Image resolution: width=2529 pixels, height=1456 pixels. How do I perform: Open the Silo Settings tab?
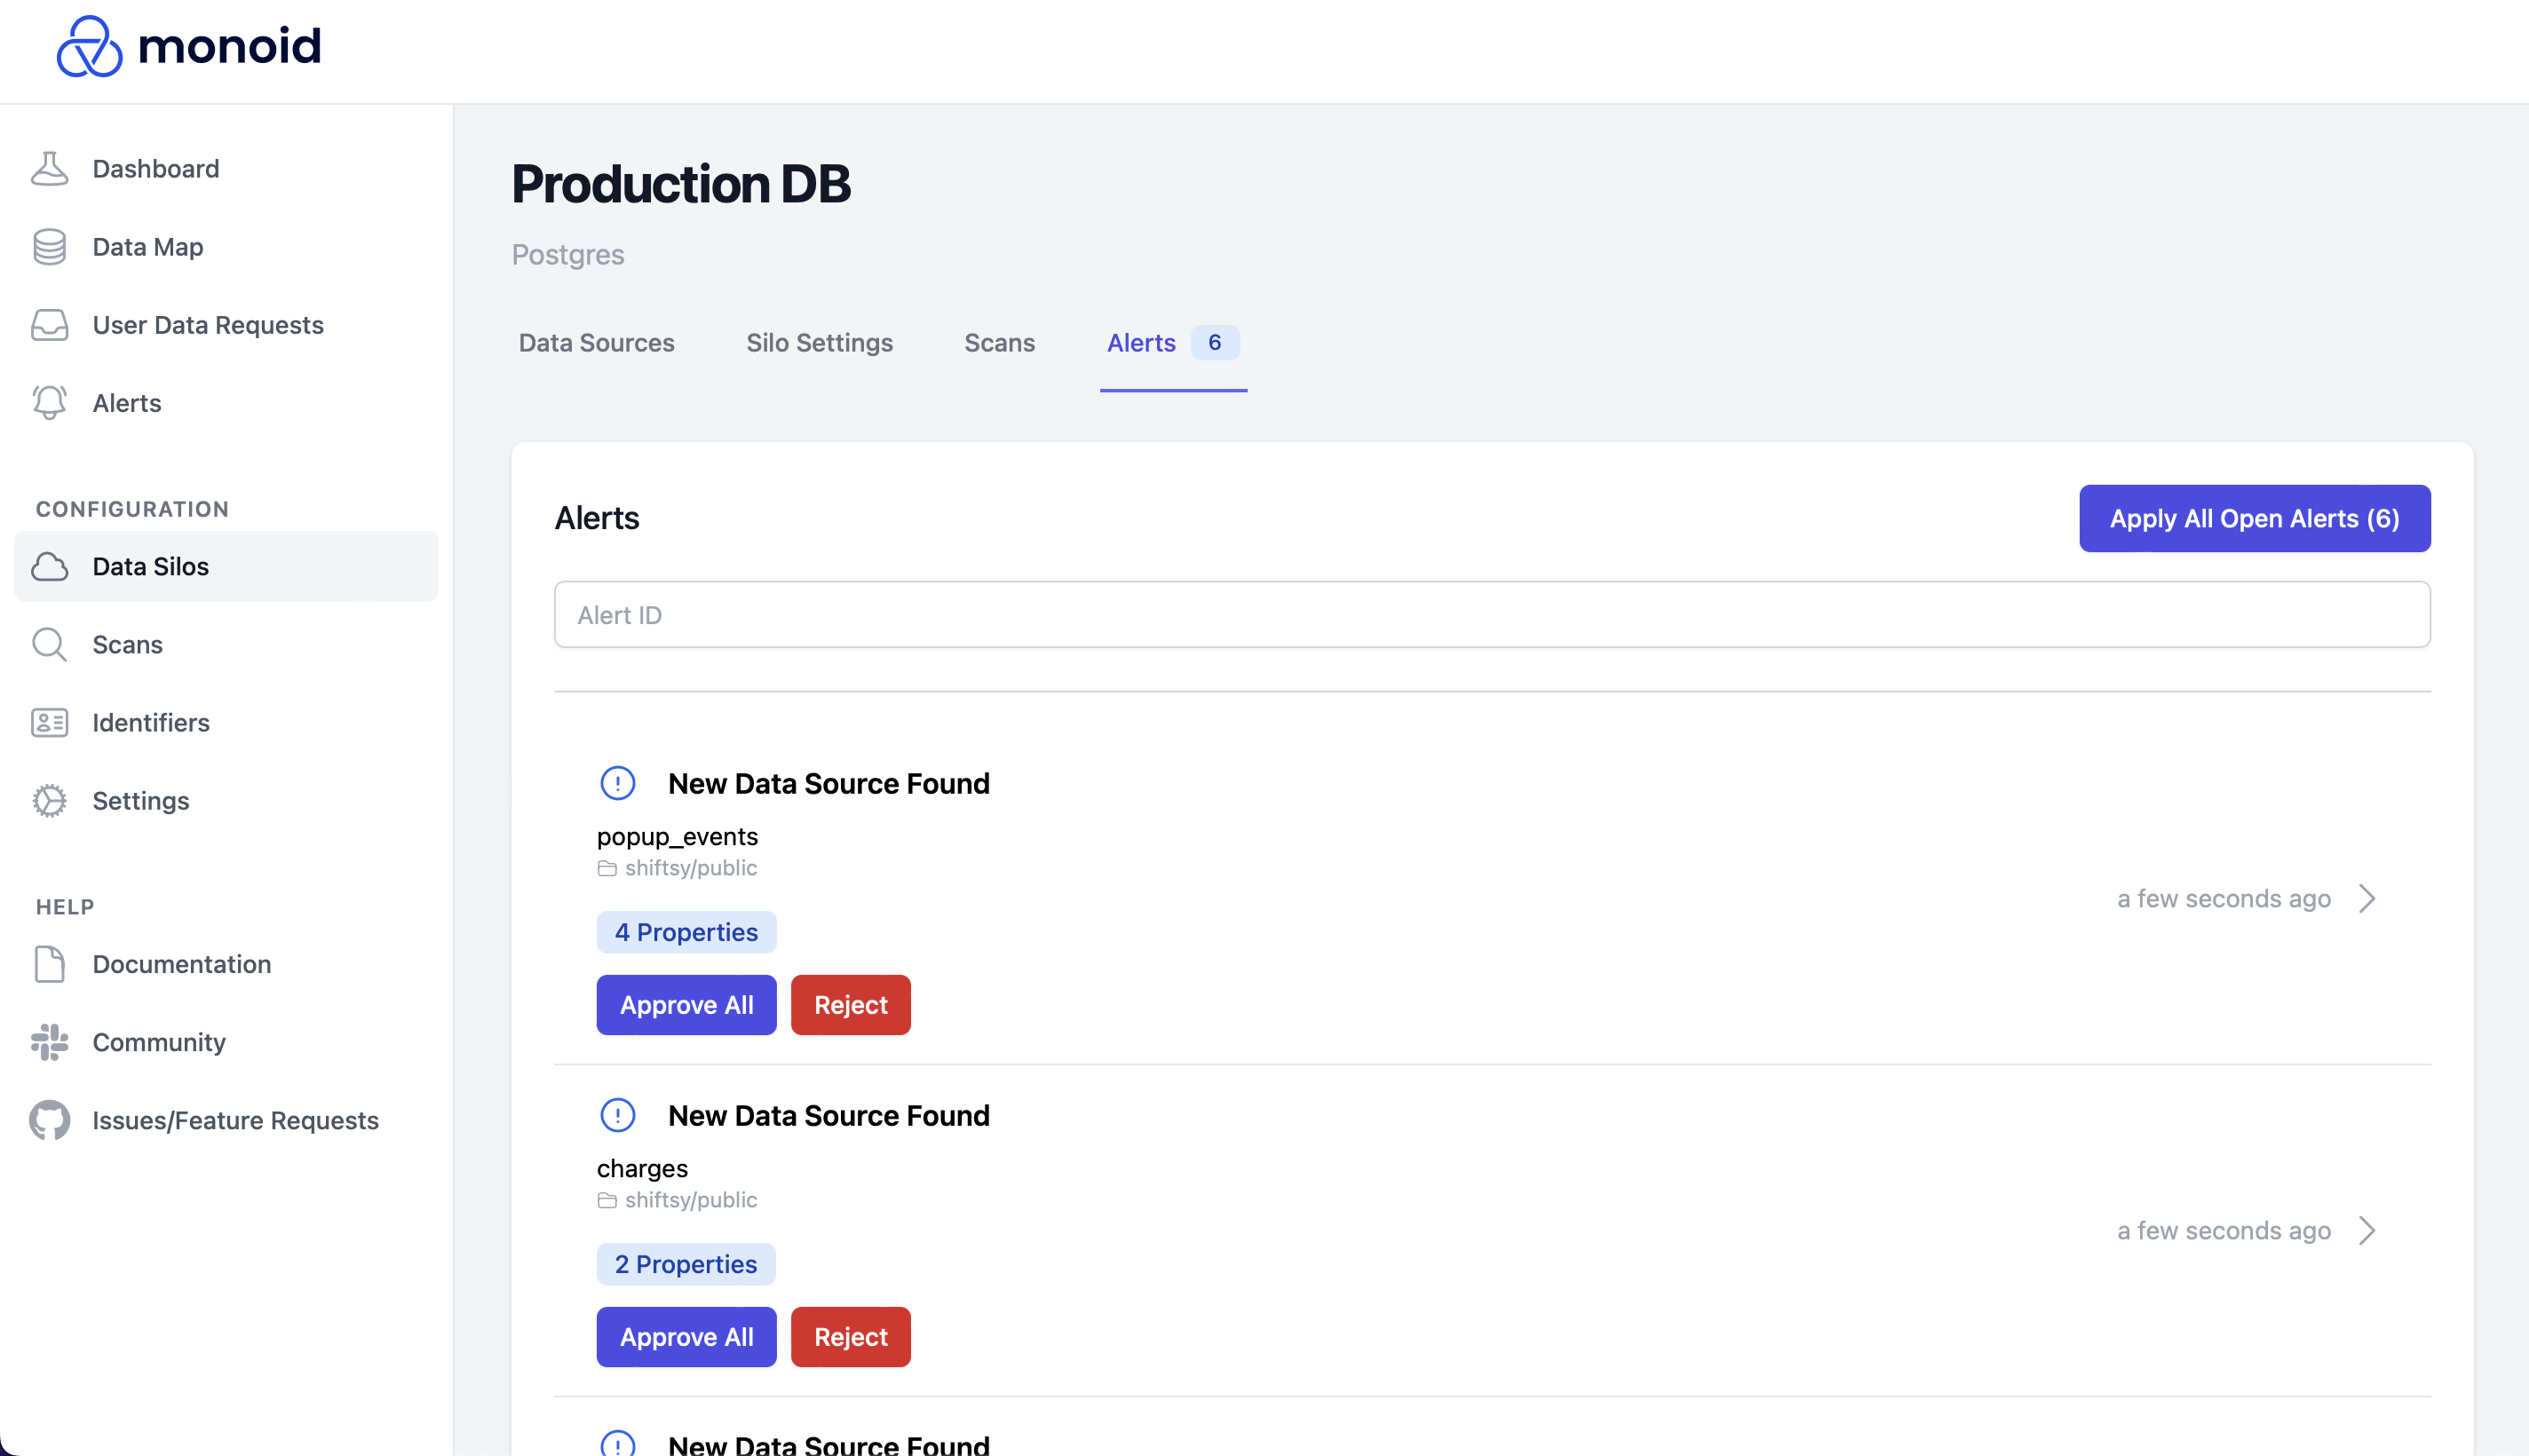tap(819, 343)
